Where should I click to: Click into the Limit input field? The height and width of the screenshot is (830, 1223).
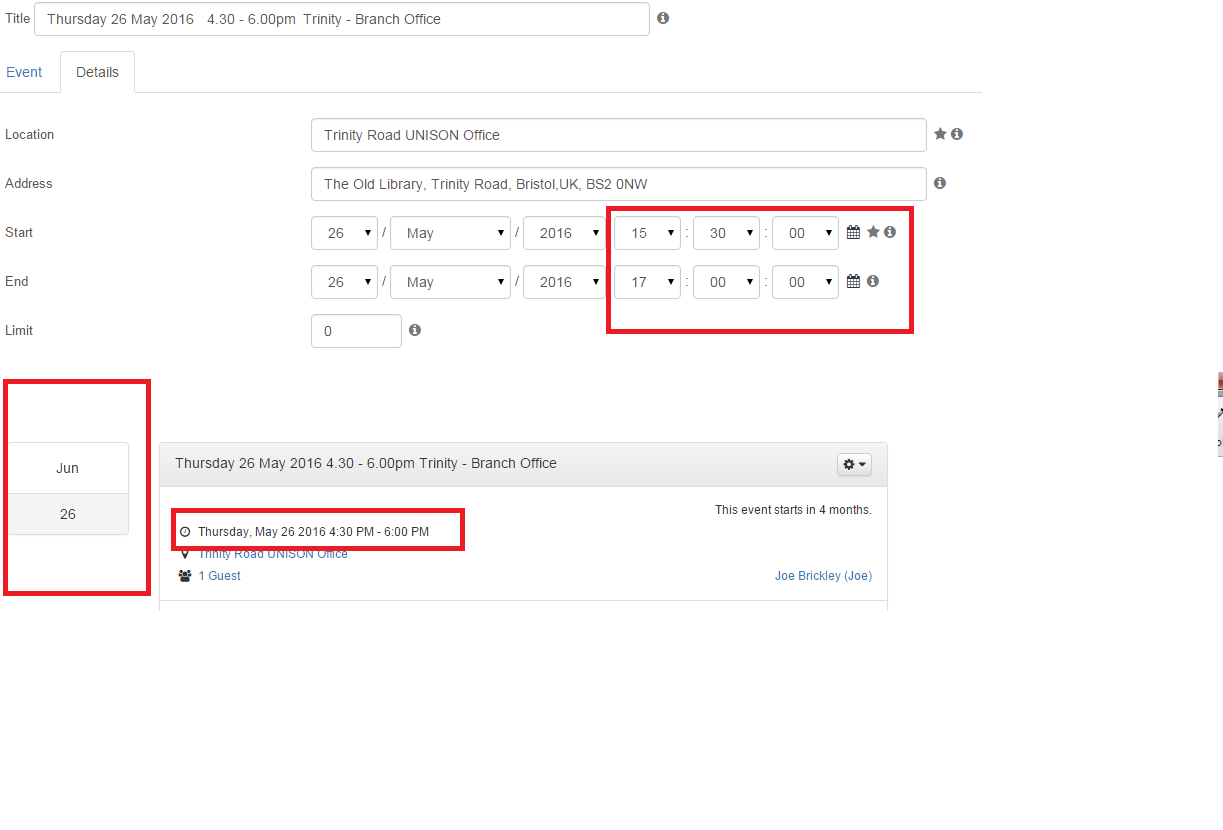click(x=356, y=331)
